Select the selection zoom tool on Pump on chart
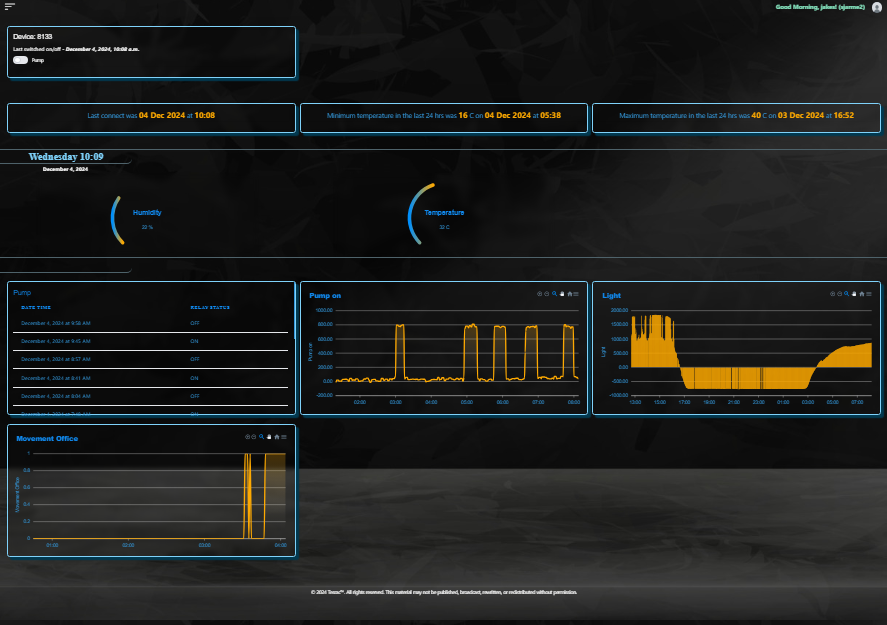The image size is (887, 625). [554, 294]
